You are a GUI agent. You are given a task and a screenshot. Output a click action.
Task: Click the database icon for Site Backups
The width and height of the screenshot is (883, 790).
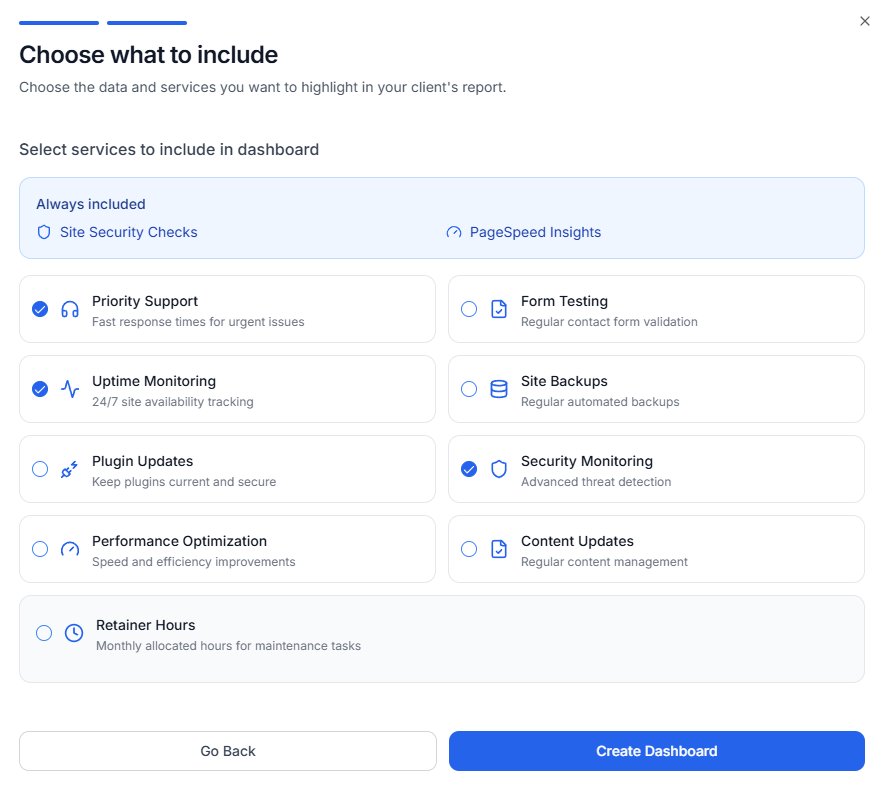click(499, 389)
